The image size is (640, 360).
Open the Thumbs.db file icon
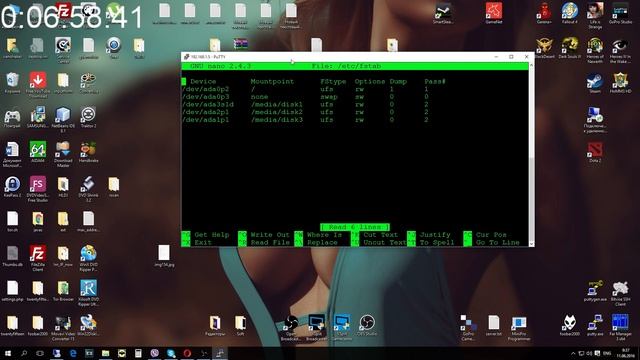12,256
